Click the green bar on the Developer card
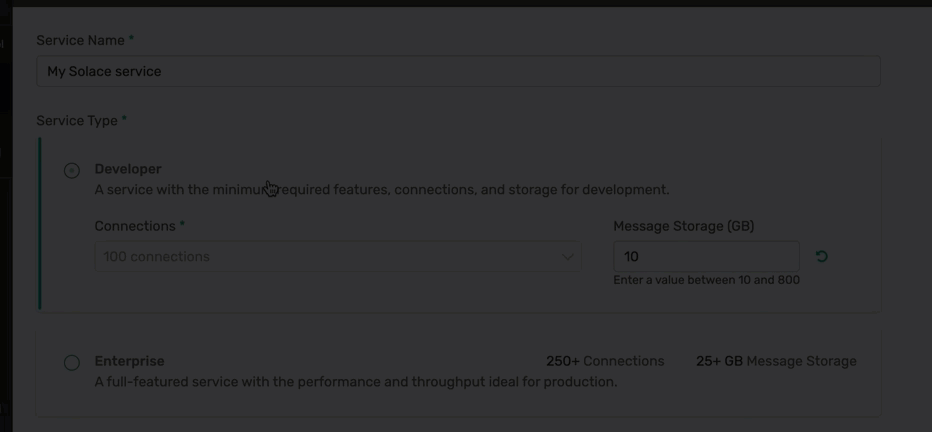This screenshot has height=432, width=932. 40,224
